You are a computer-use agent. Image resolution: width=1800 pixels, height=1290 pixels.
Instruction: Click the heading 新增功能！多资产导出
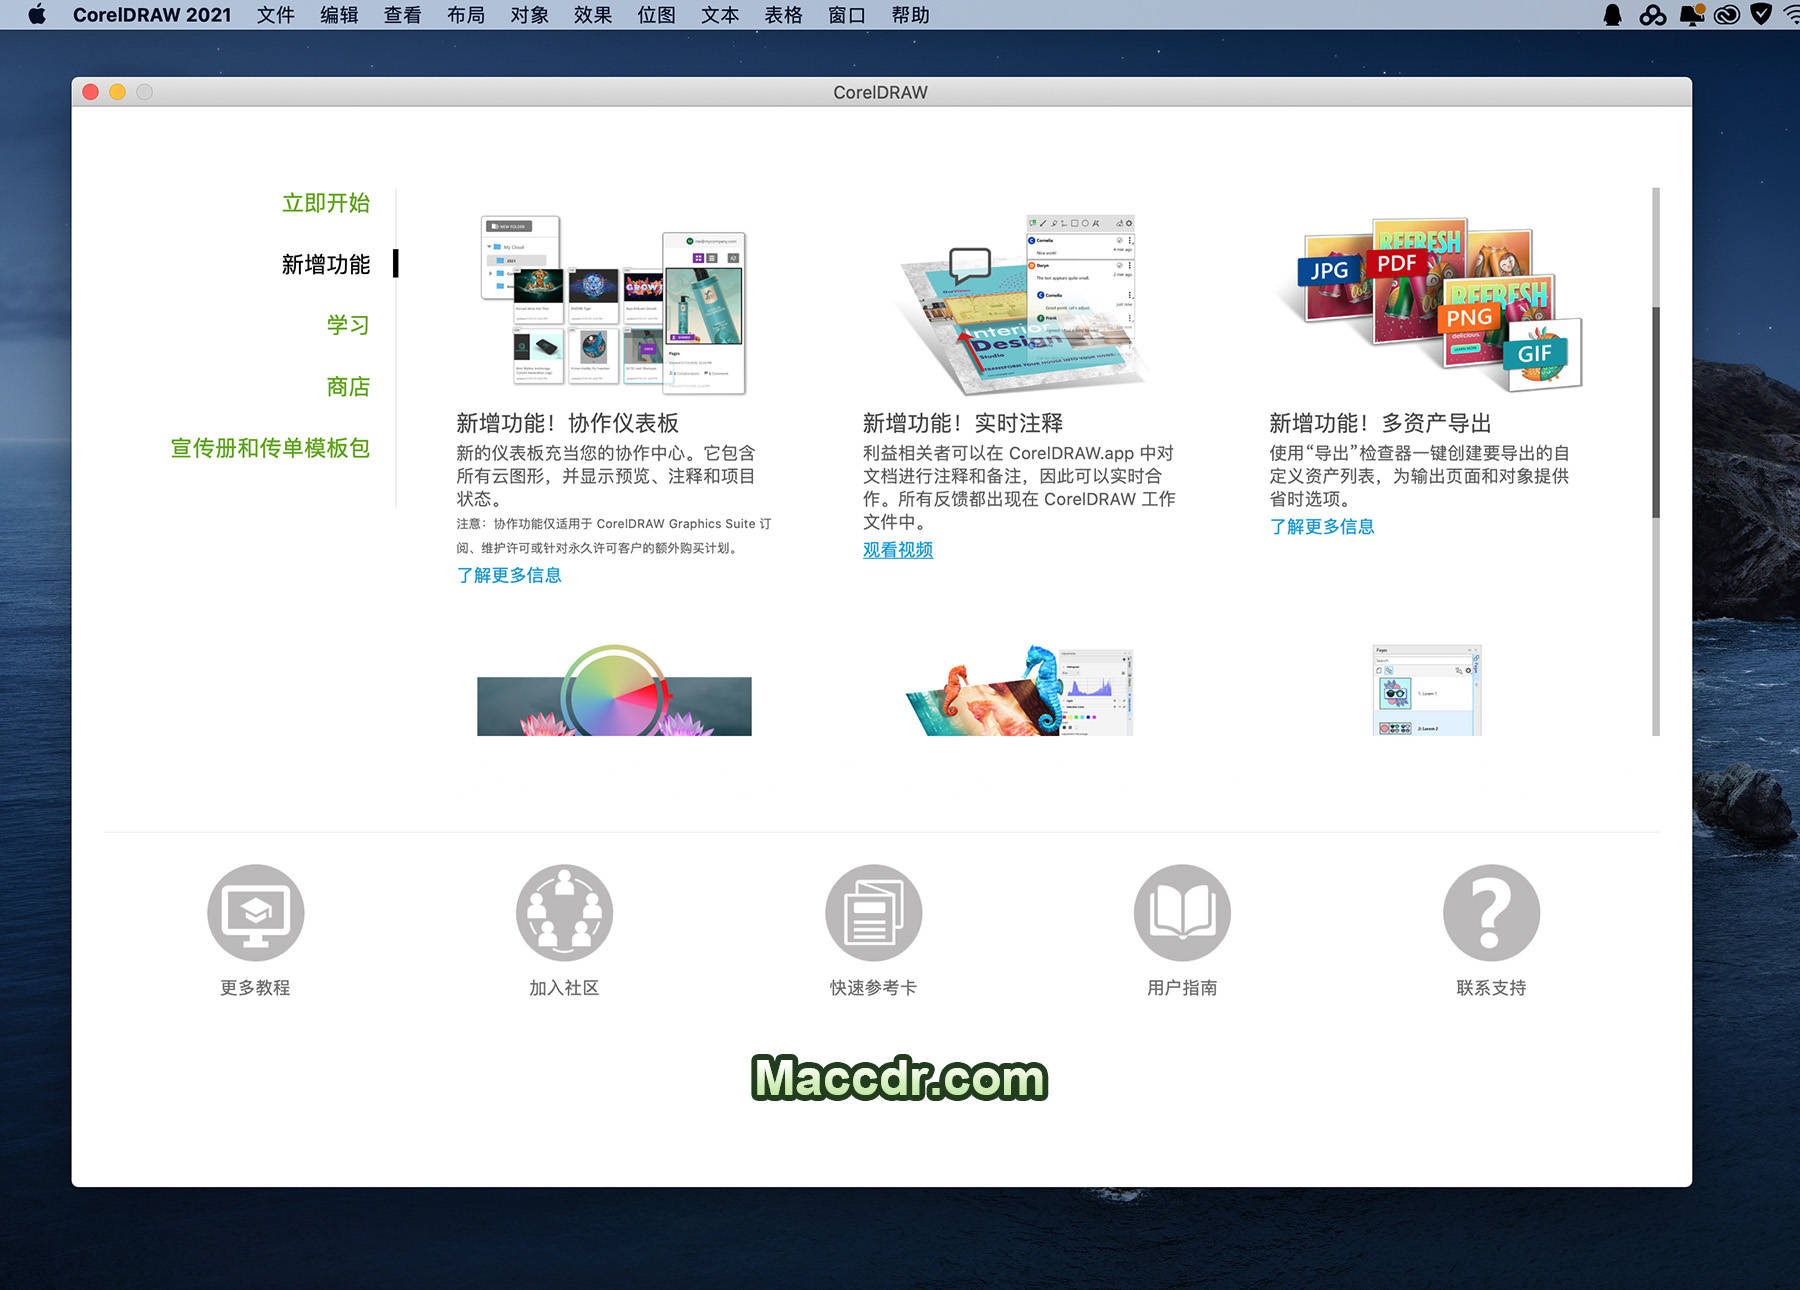(x=1381, y=423)
